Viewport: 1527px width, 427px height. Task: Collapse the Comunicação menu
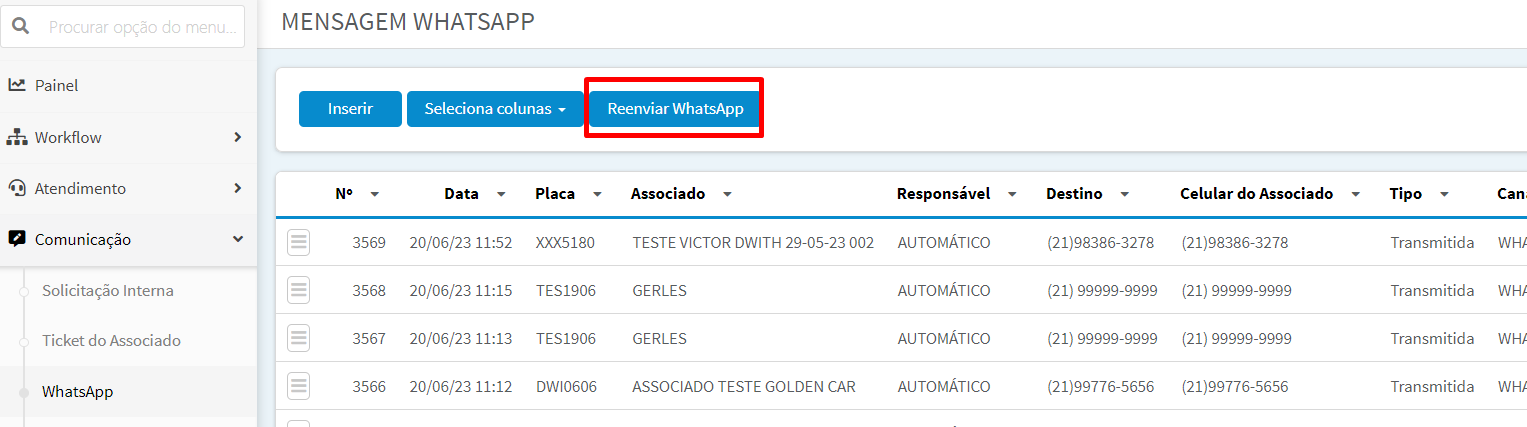point(128,239)
